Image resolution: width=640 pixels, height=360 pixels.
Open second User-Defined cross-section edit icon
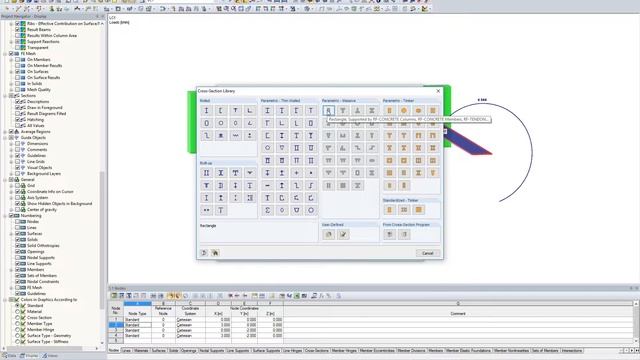tap(343, 234)
